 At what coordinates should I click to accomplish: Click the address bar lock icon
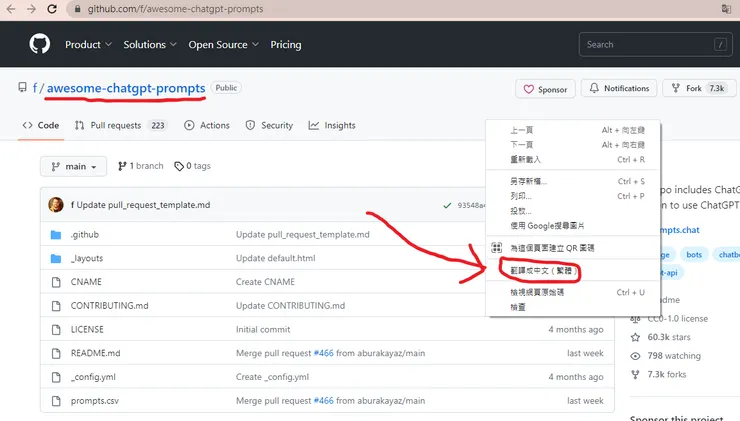(77, 9)
